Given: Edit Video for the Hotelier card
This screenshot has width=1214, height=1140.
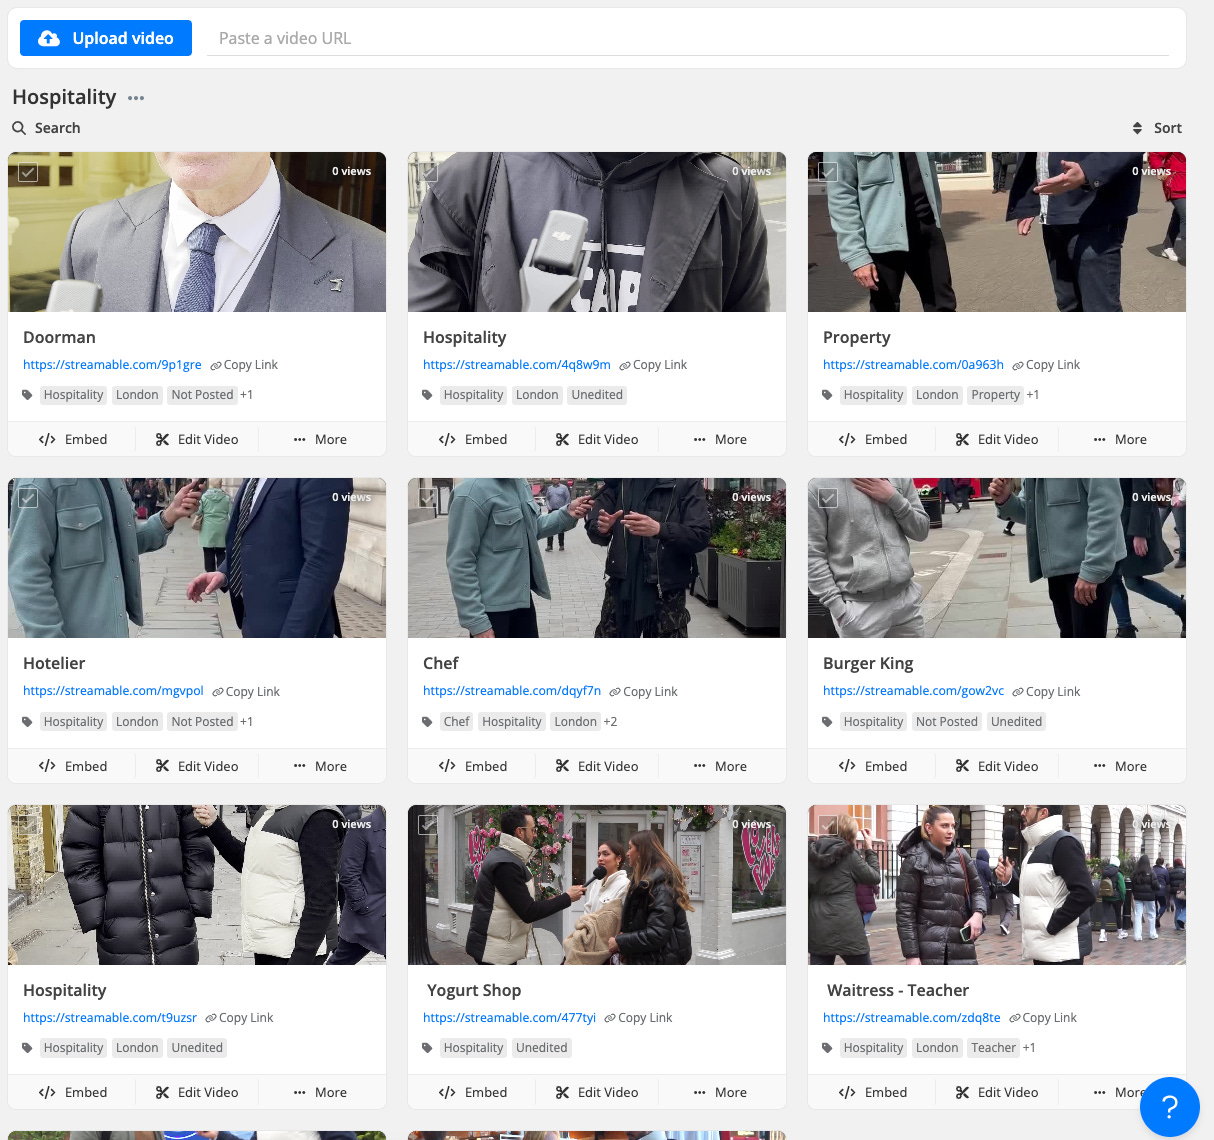Looking at the screenshot, I should tap(197, 767).
